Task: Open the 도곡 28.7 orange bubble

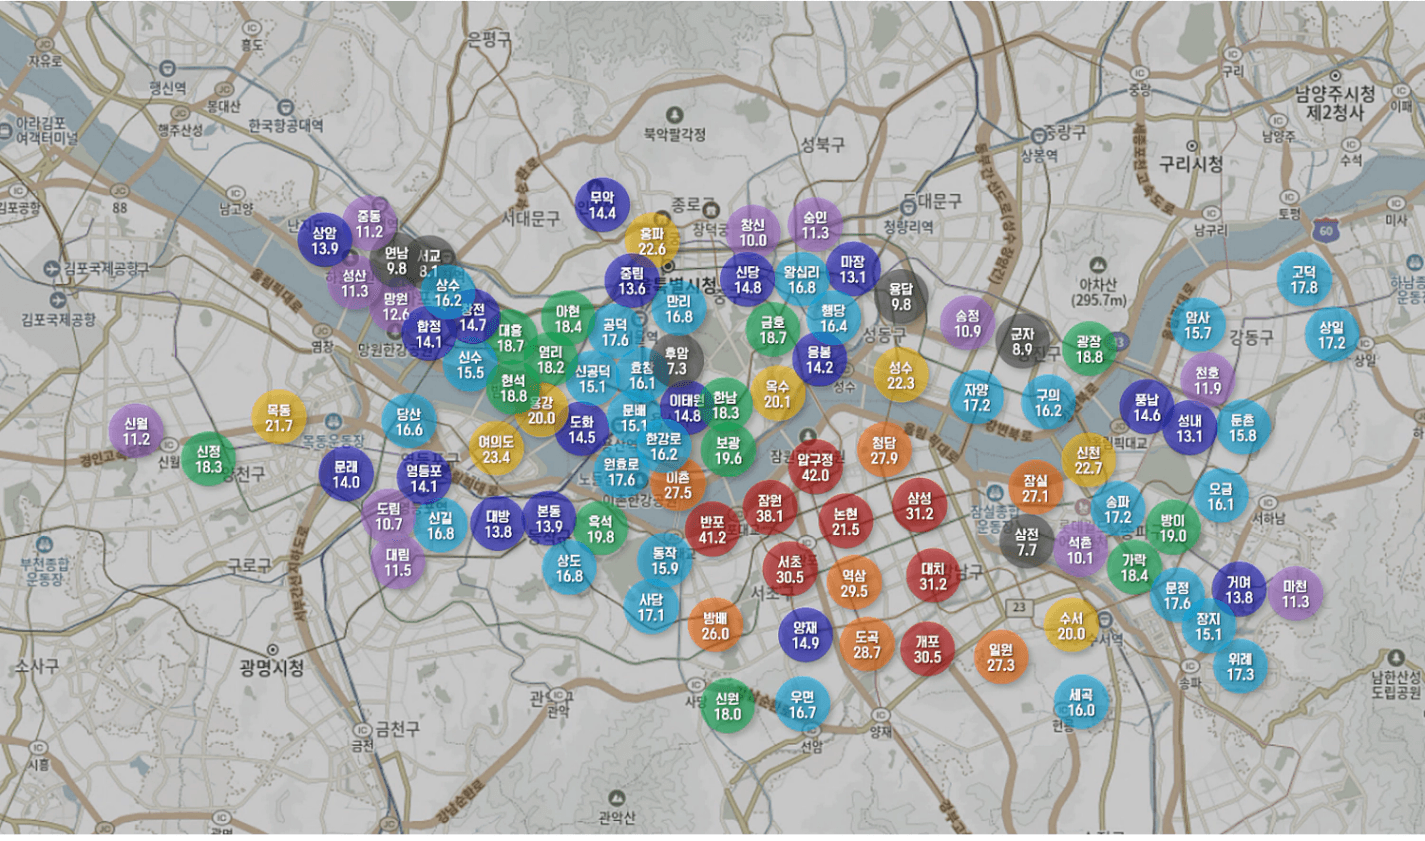Action: (x=867, y=645)
